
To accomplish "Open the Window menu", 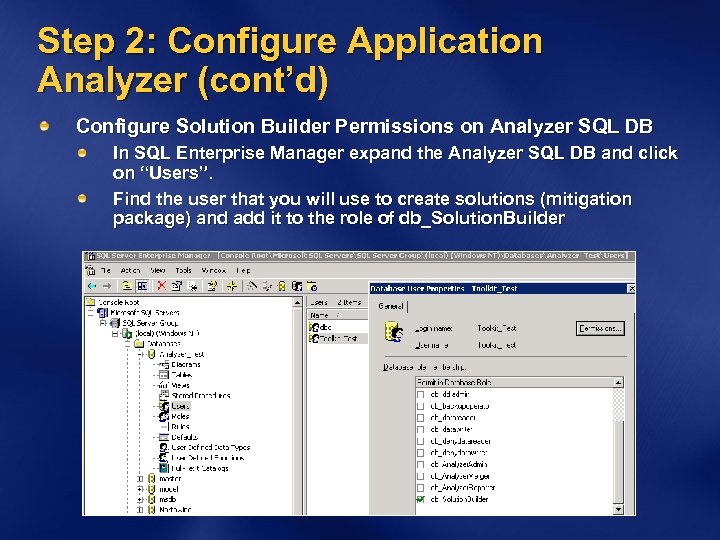I will point(214,270).
